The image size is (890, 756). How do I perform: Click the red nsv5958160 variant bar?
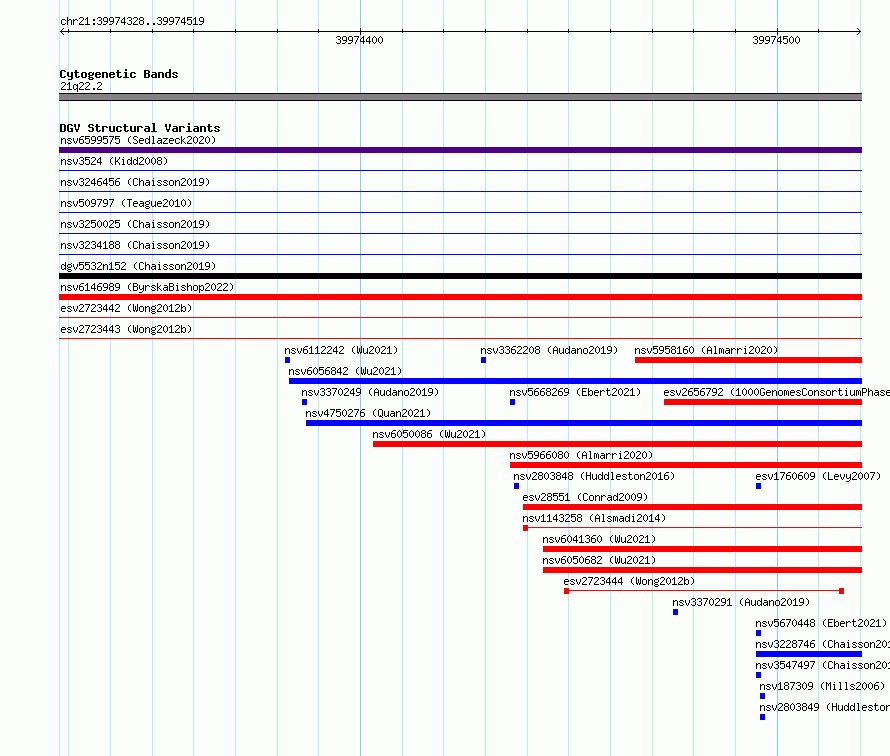[x=748, y=360]
